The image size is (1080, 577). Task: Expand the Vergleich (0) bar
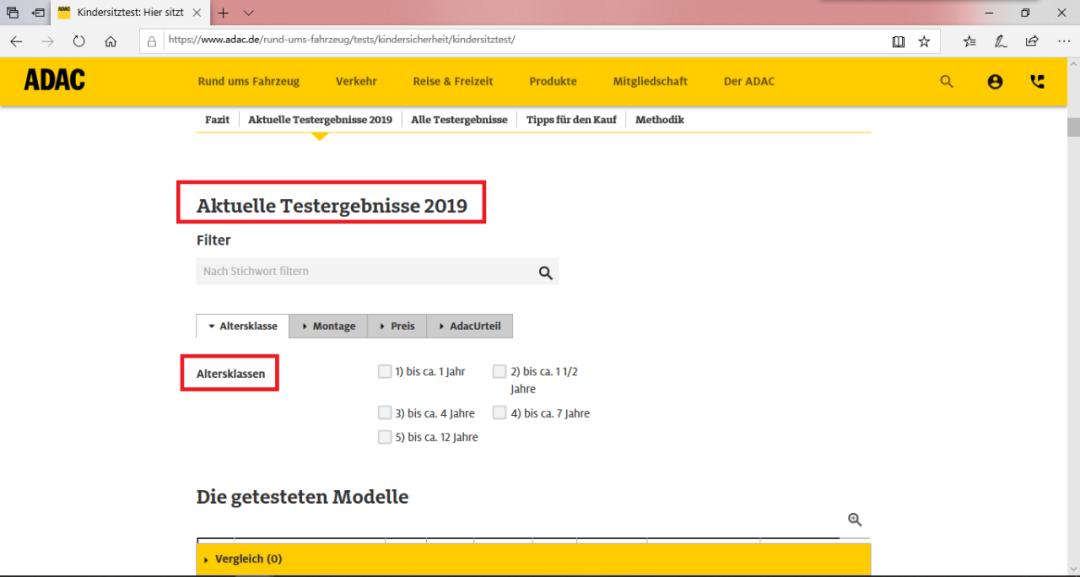tap(533, 559)
